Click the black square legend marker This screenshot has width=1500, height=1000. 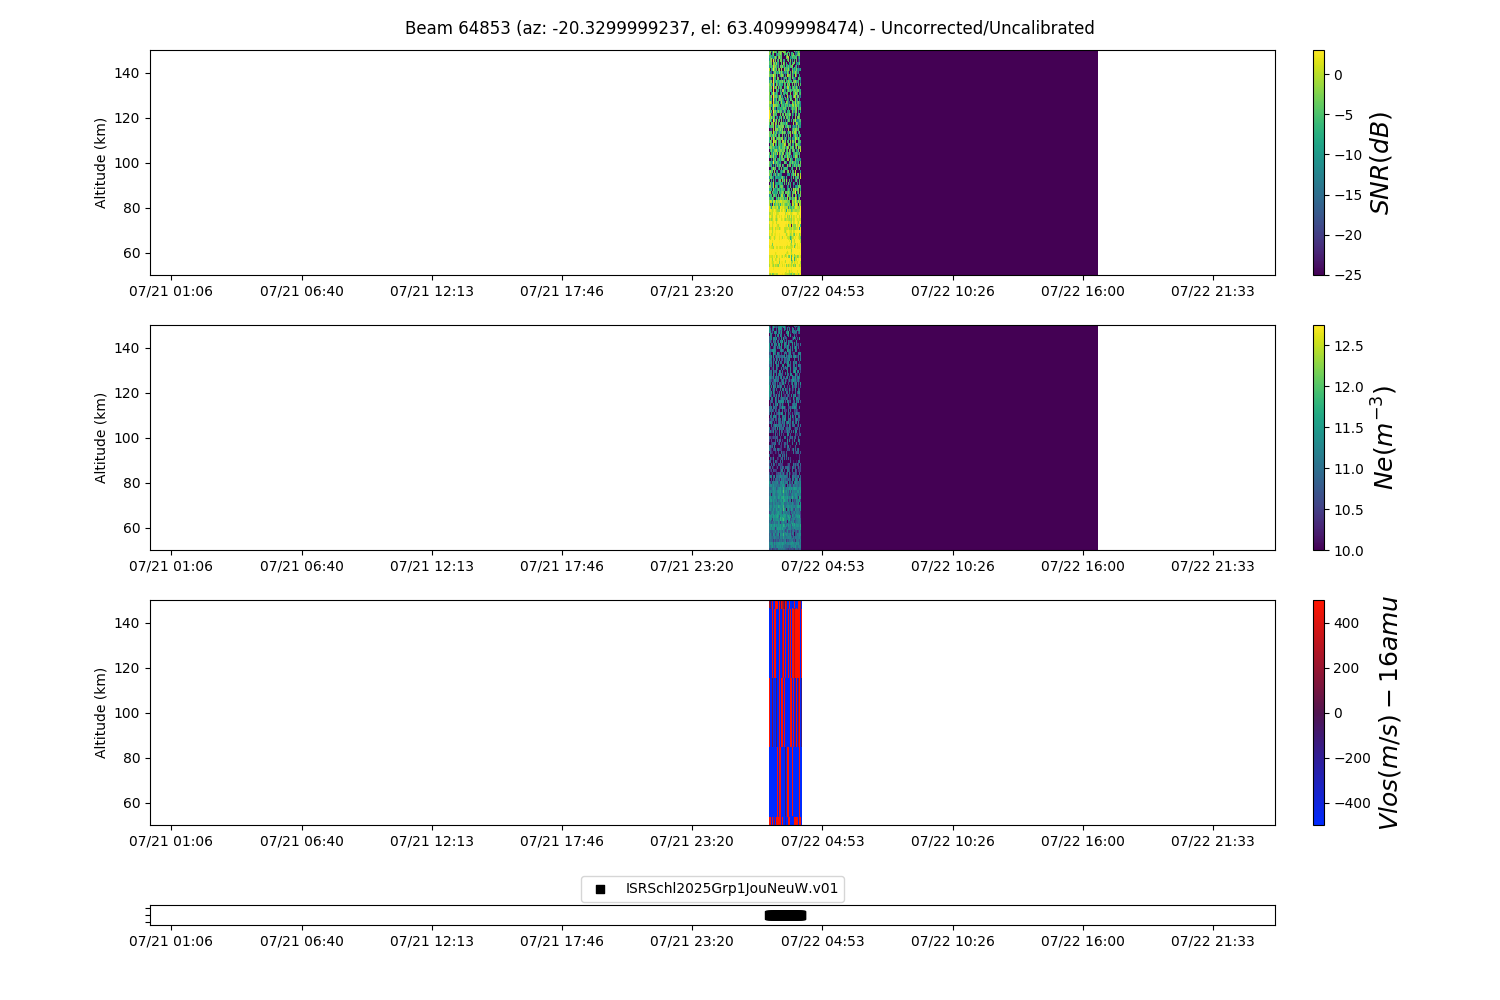600,889
